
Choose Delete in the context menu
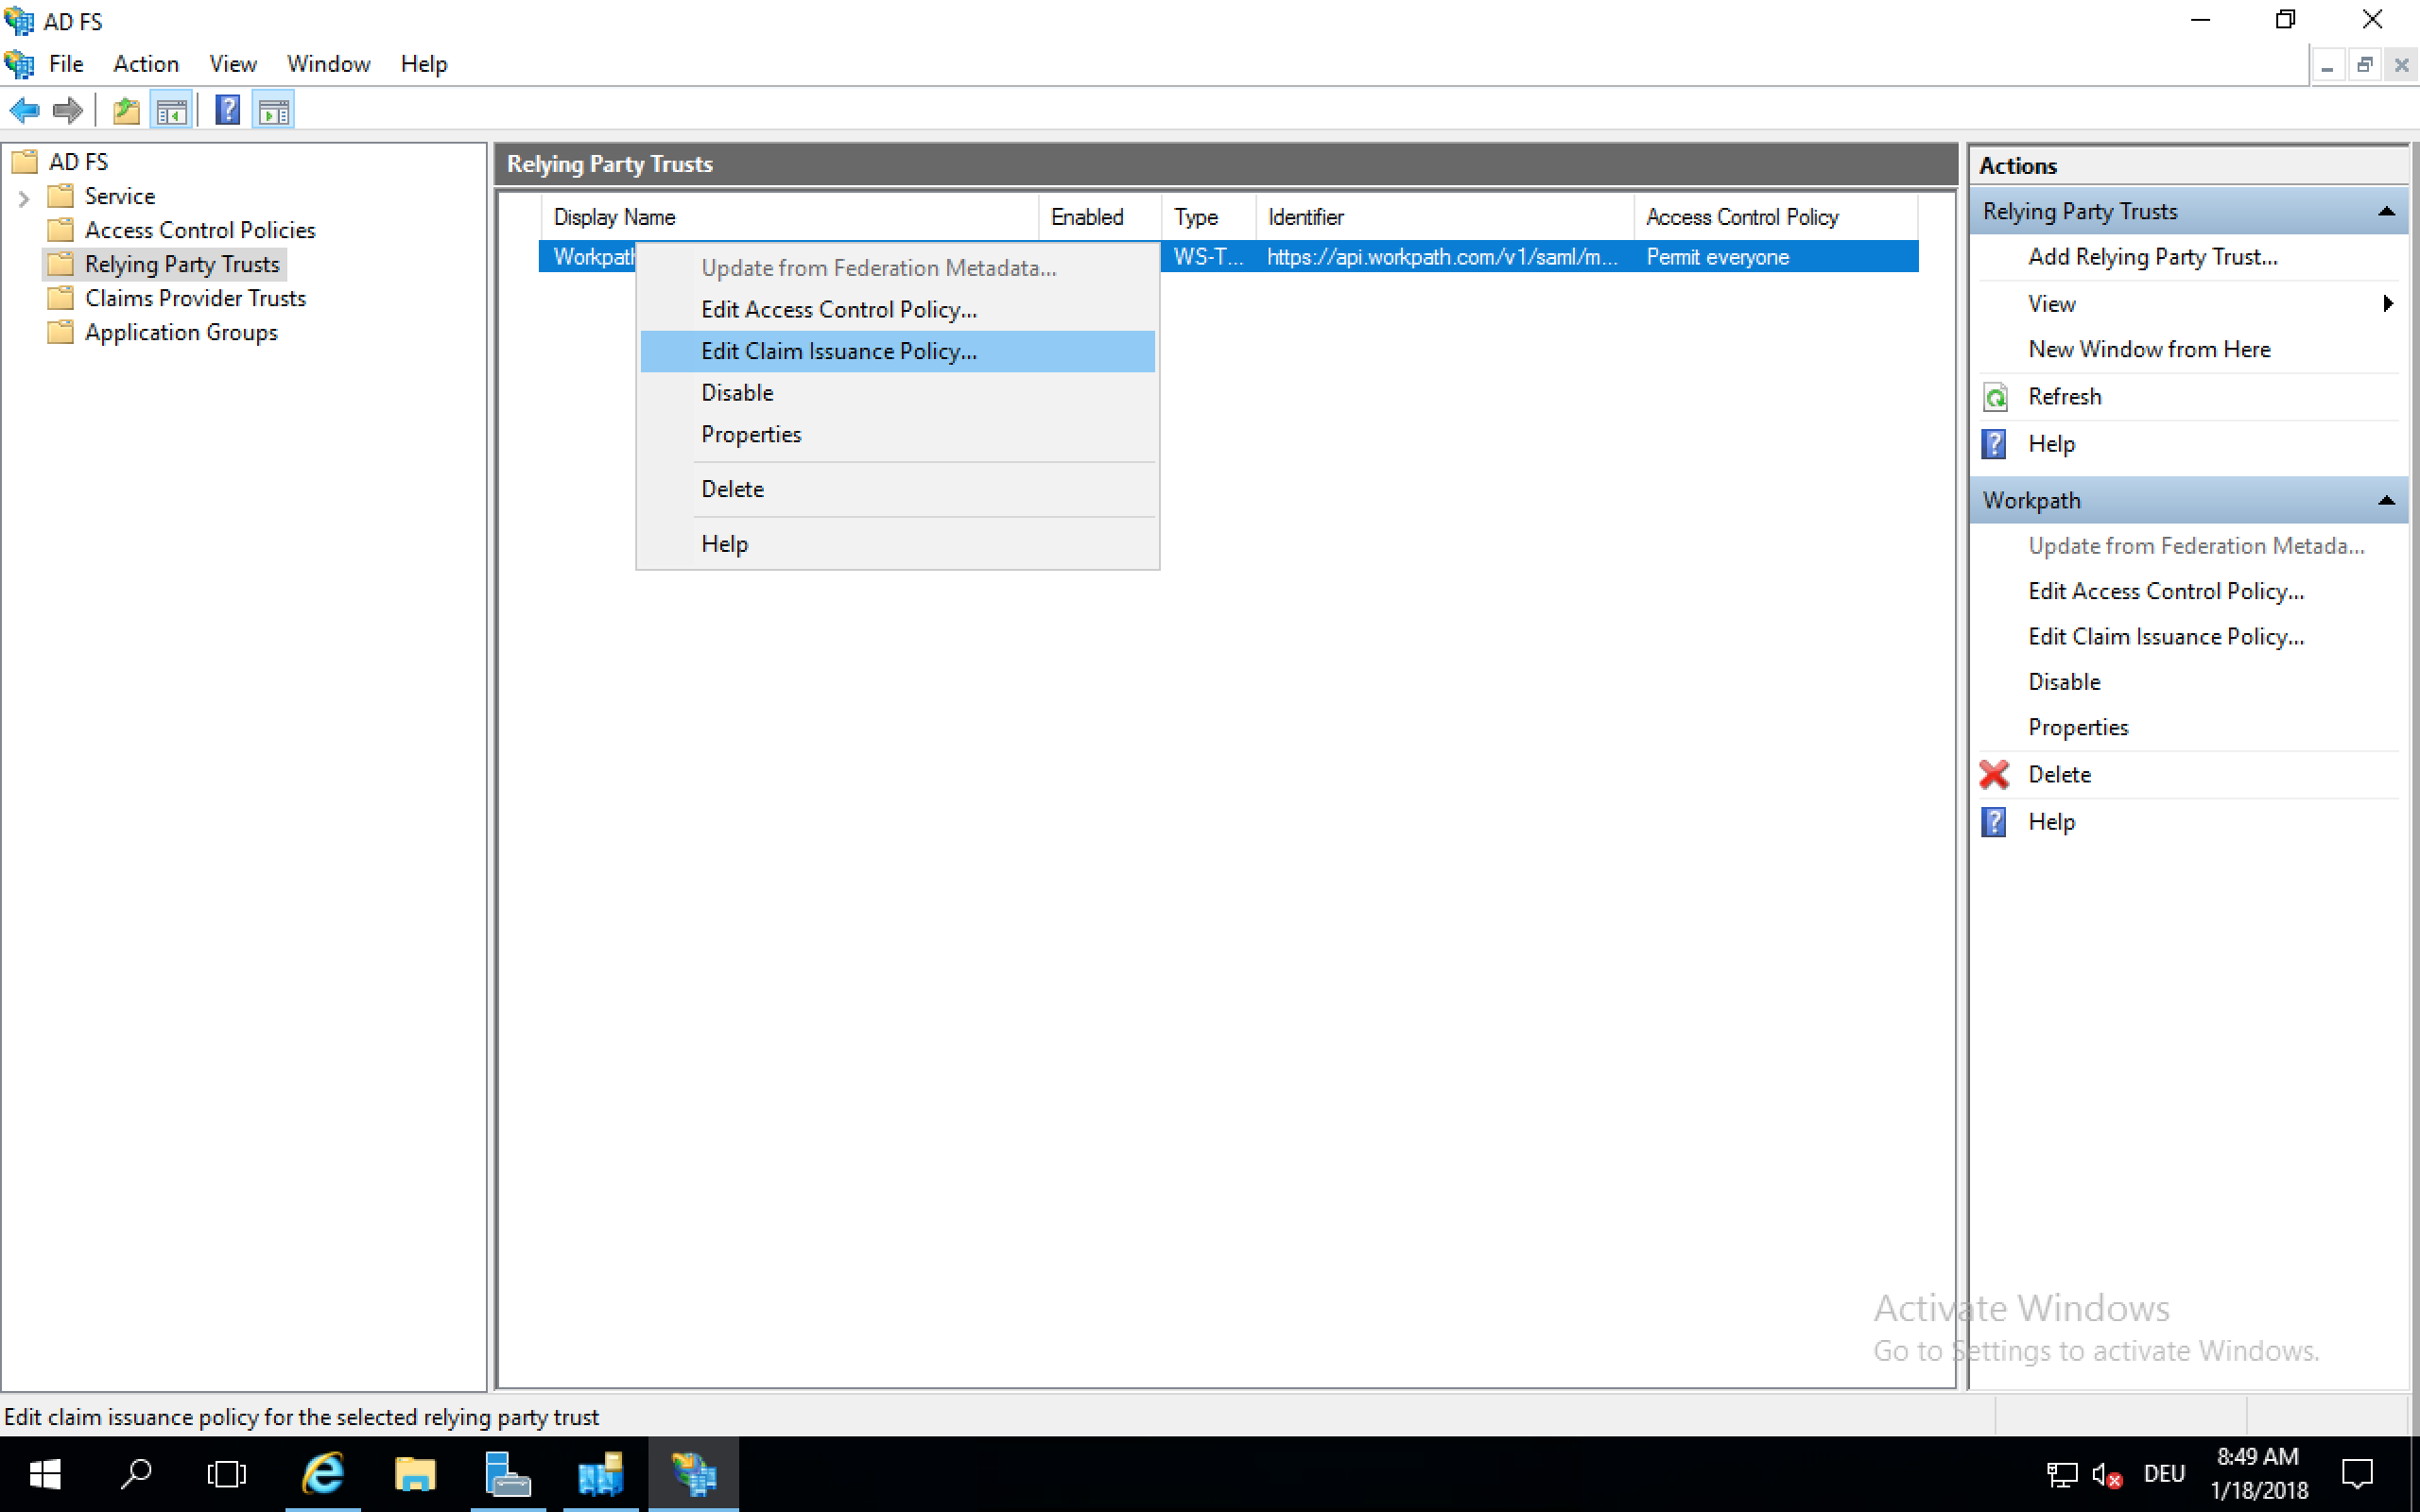[897, 490]
